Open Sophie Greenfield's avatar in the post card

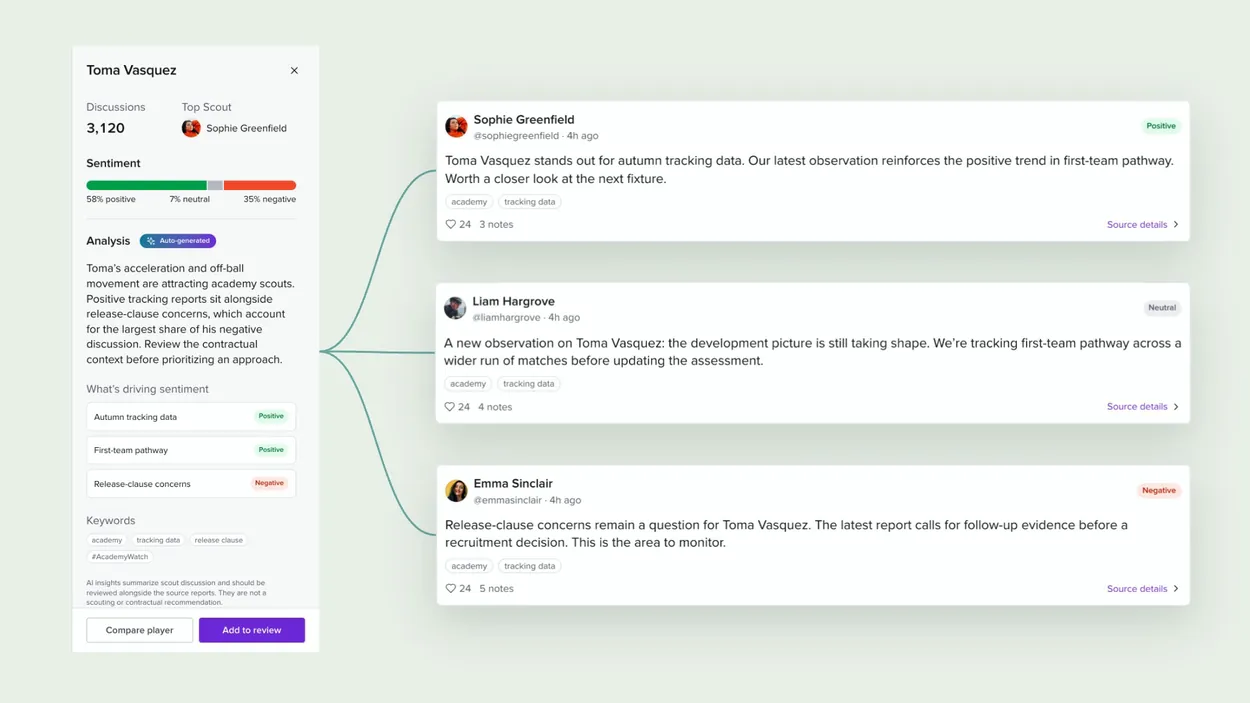pyautogui.click(x=456, y=127)
